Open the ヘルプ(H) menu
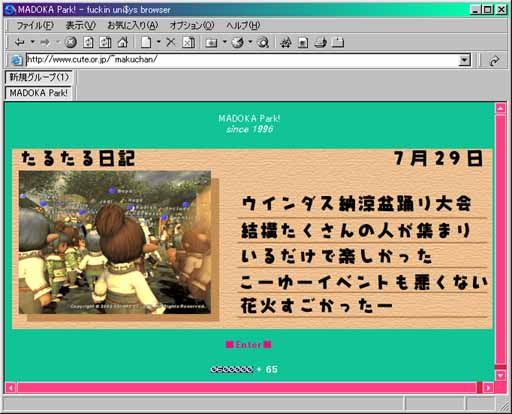The image size is (512, 414). [243, 25]
